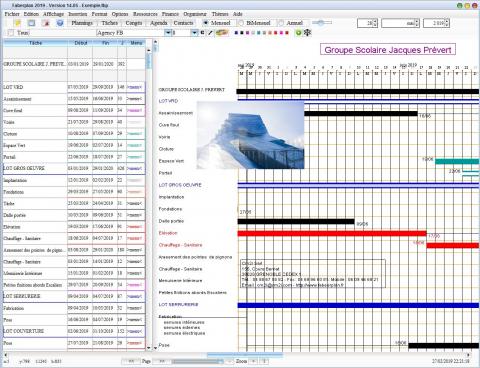Viewport: 480px width, 368px height.
Task: Click the building photo thumbnail on the chart
Action: pos(250,135)
